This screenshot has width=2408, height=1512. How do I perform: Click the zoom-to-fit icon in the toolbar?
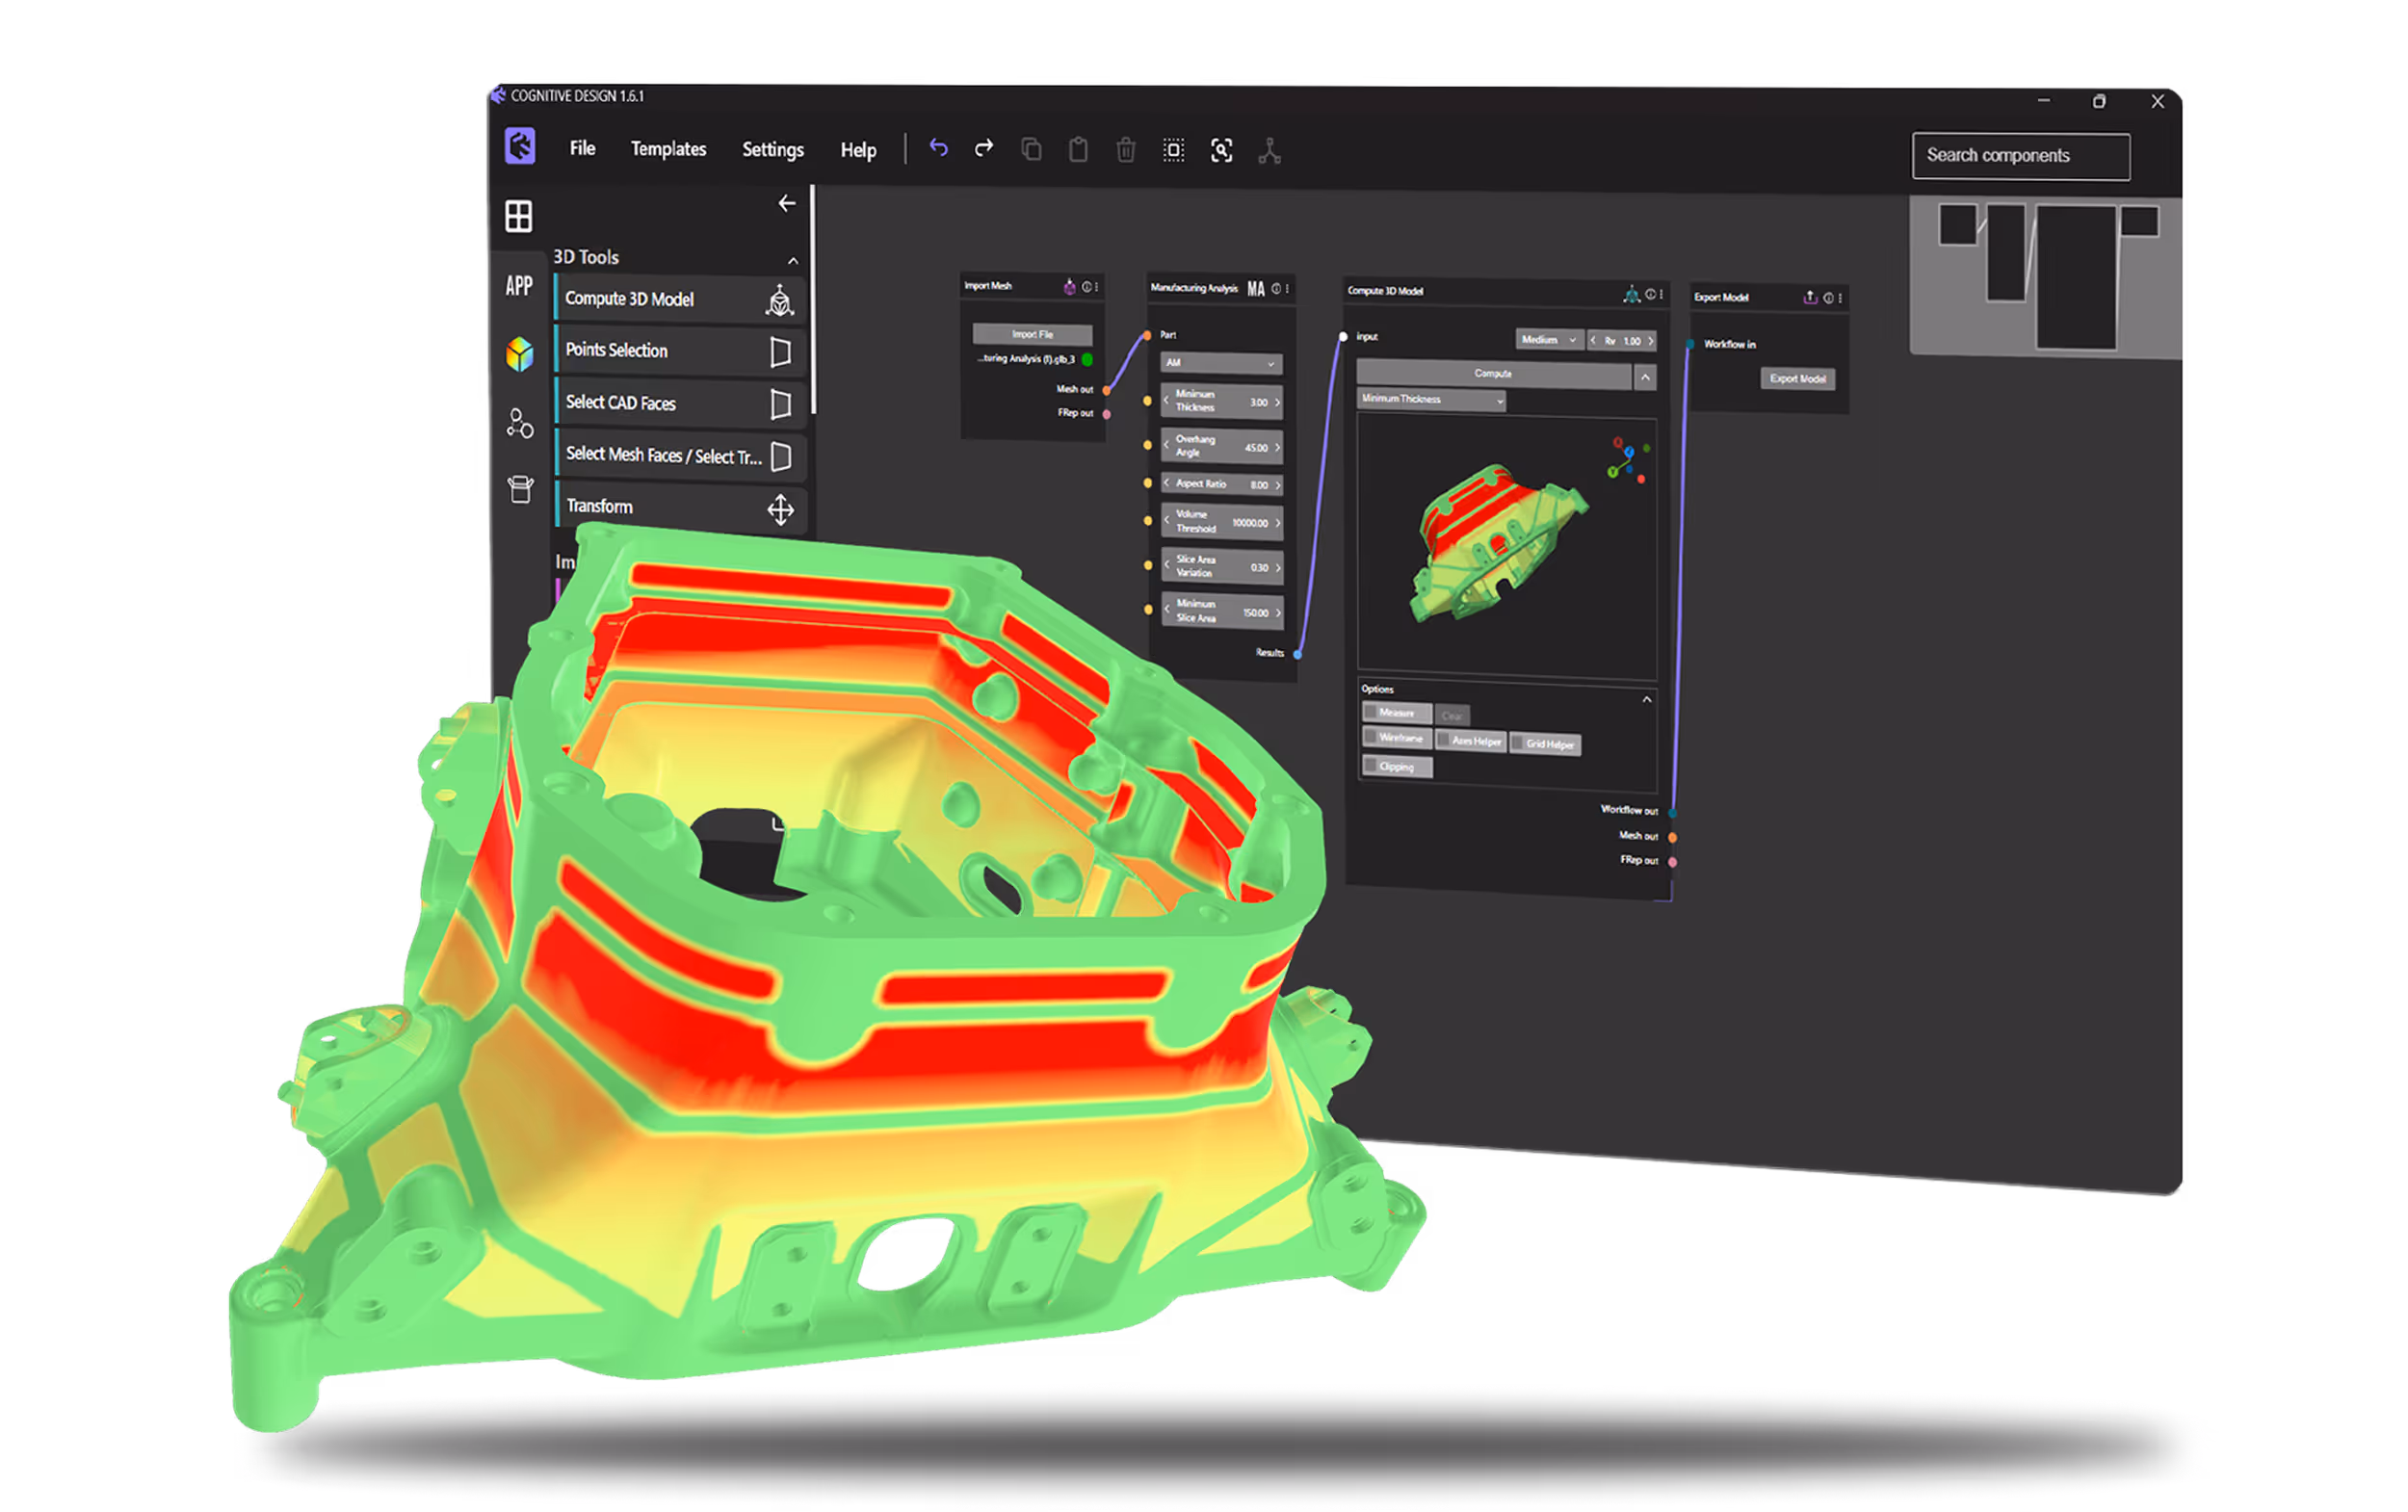pyautogui.click(x=1221, y=151)
